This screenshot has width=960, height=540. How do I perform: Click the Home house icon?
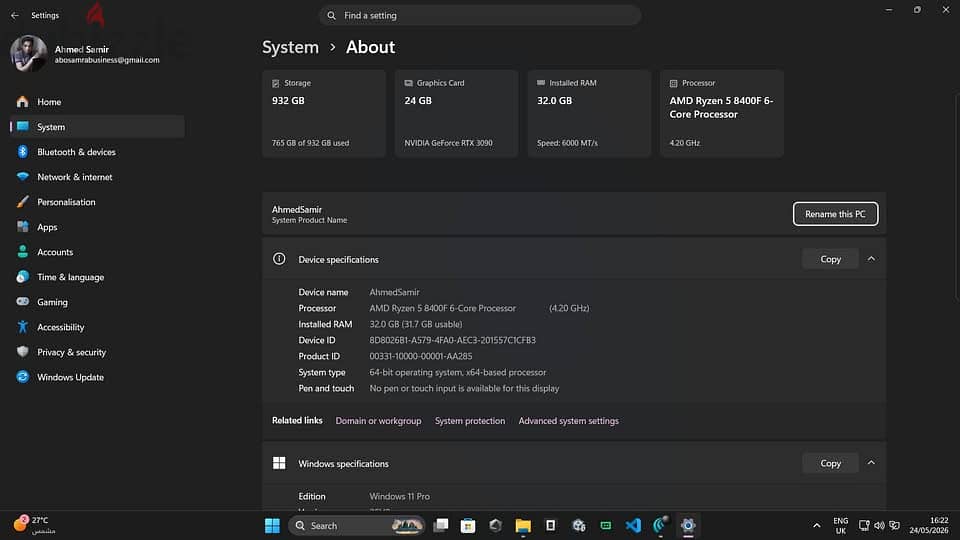[23, 102]
